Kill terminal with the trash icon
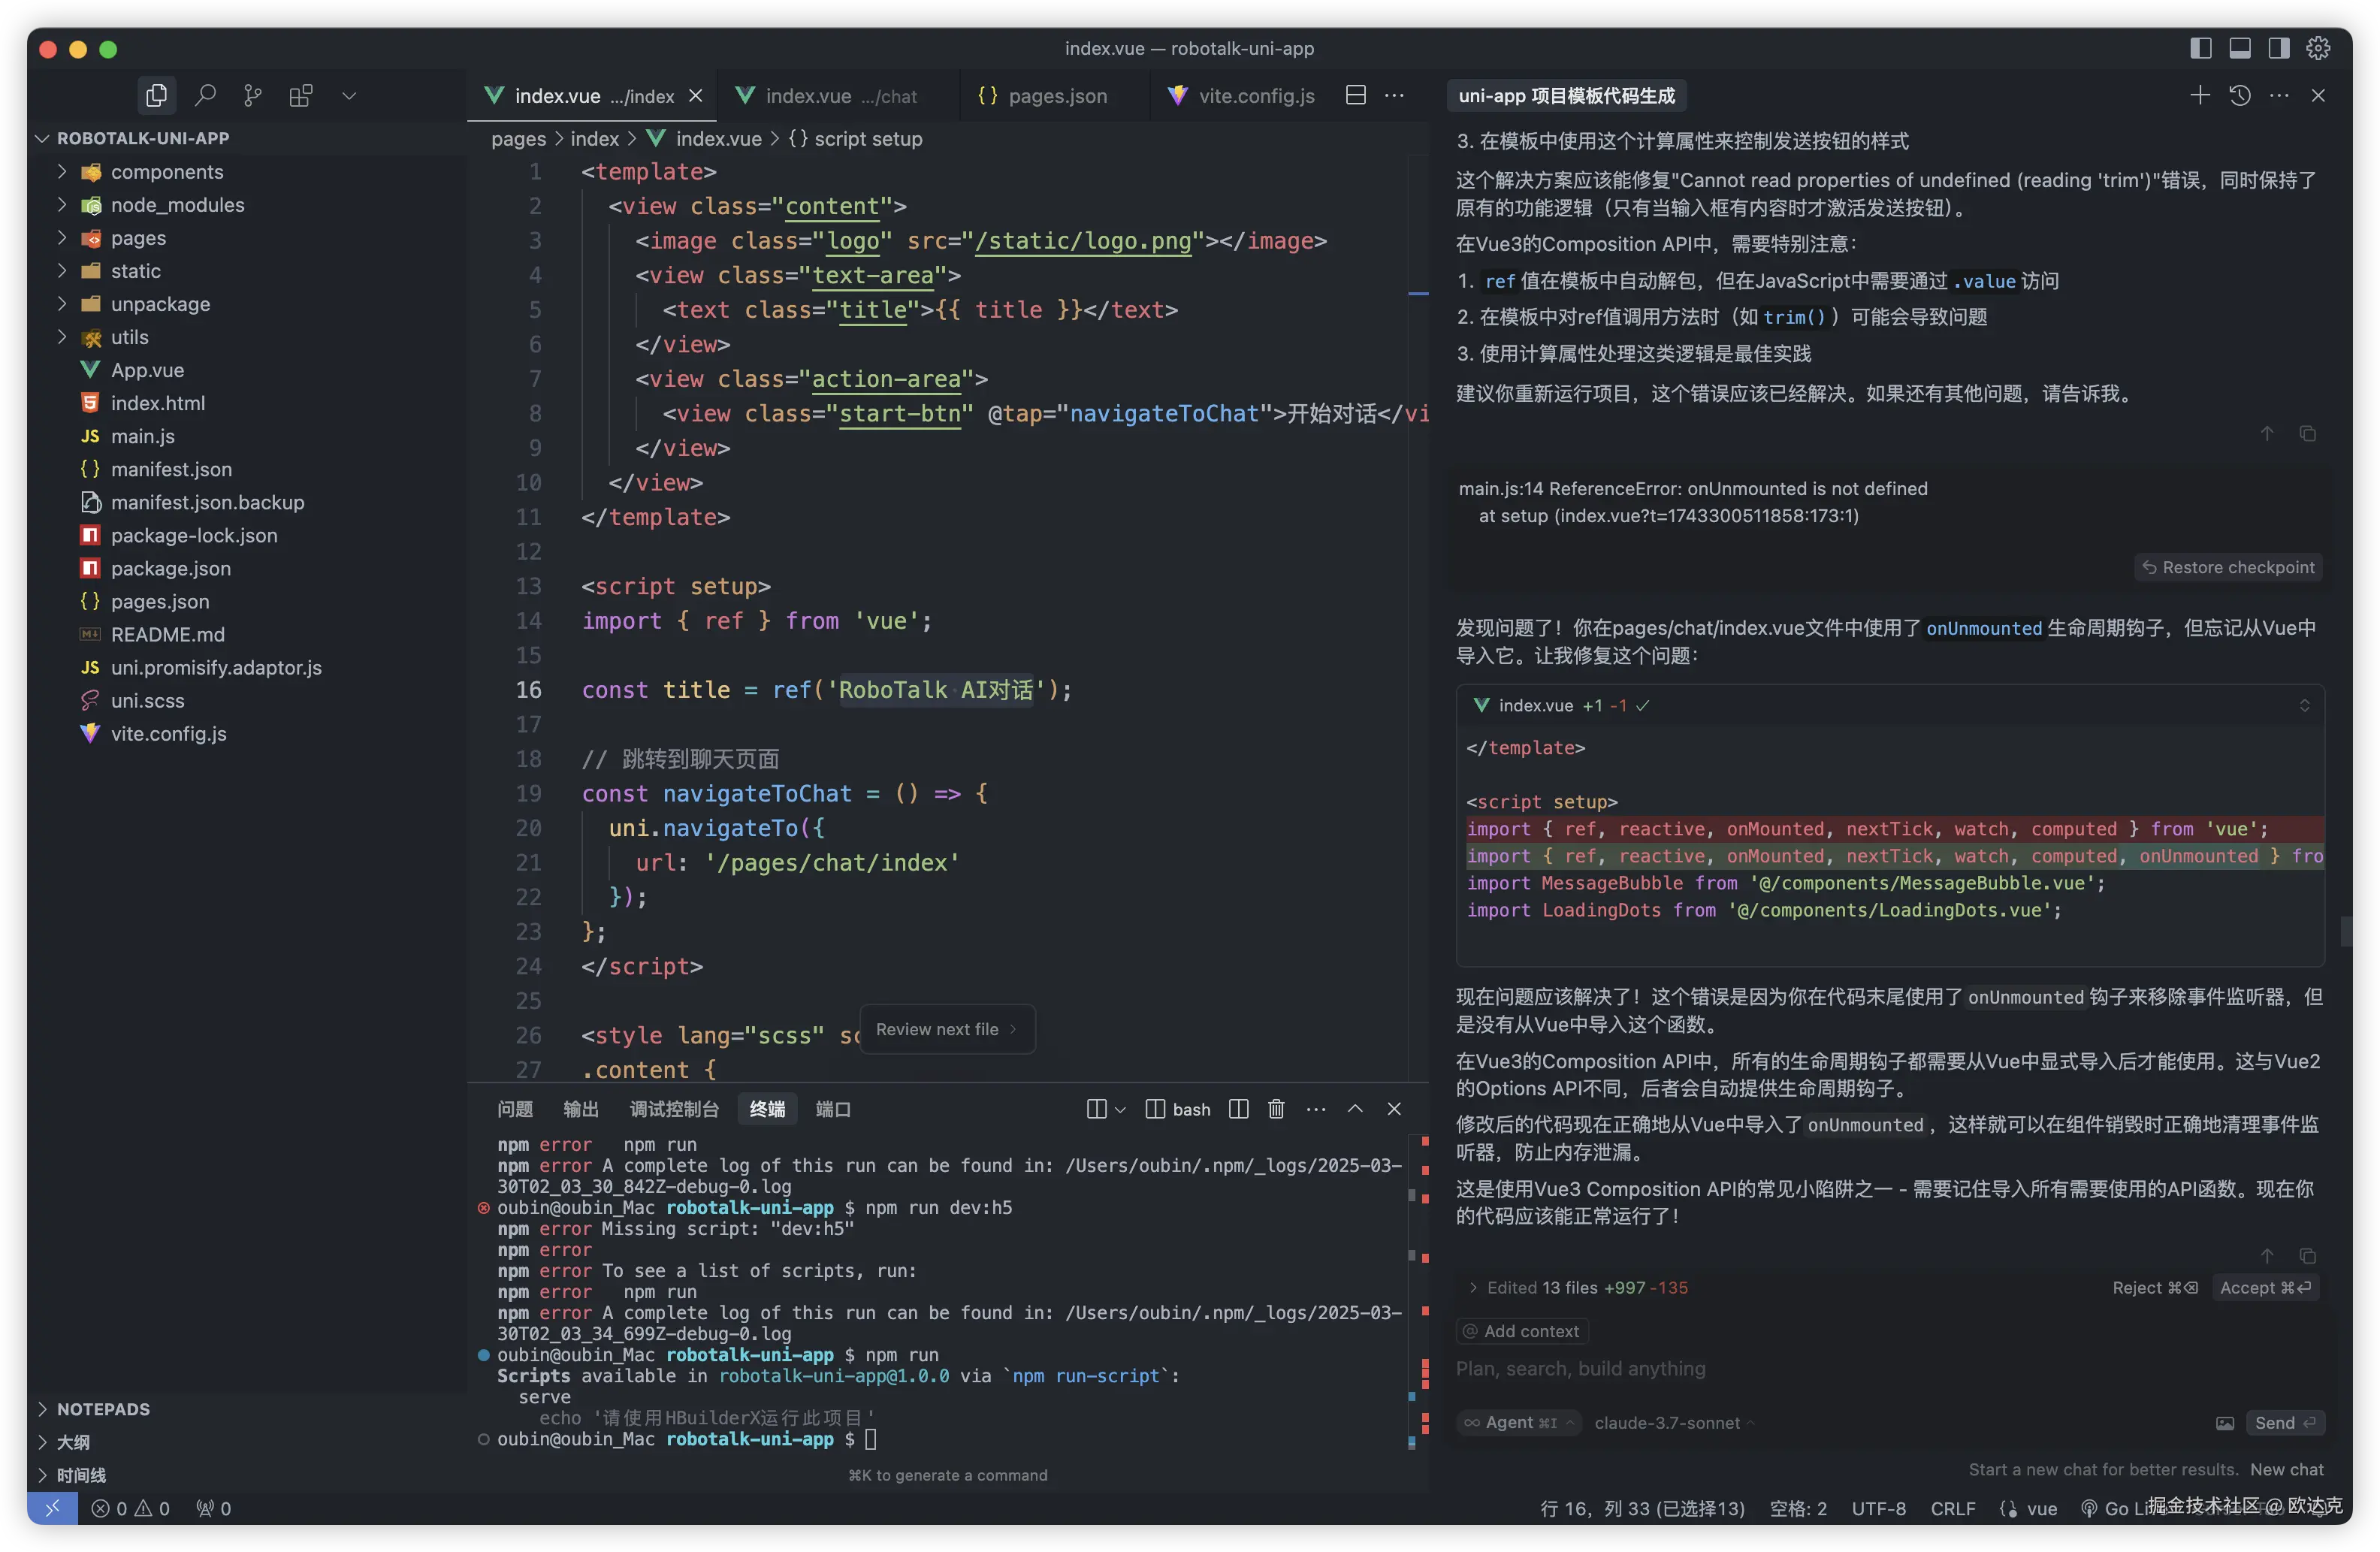This screenshot has width=2380, height=1552. (x=1276, y=1109)
